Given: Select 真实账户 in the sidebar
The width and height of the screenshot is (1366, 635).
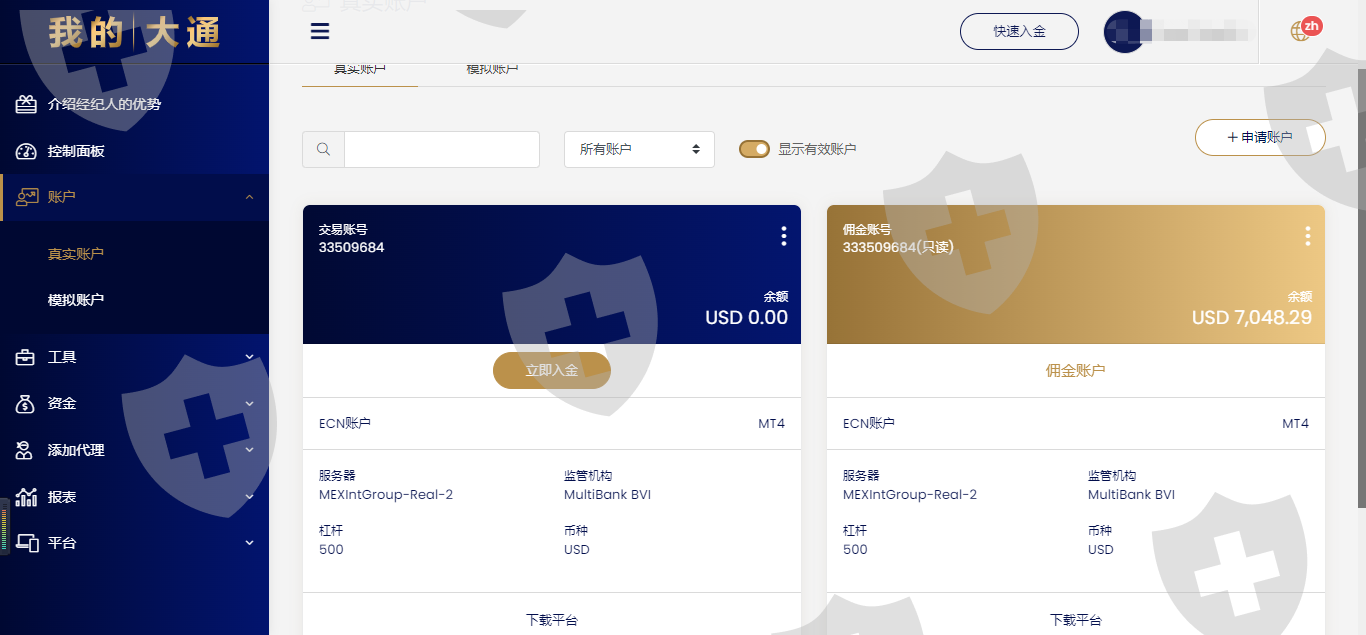Looking at the screenshot, I should click(x=76, y=254).
